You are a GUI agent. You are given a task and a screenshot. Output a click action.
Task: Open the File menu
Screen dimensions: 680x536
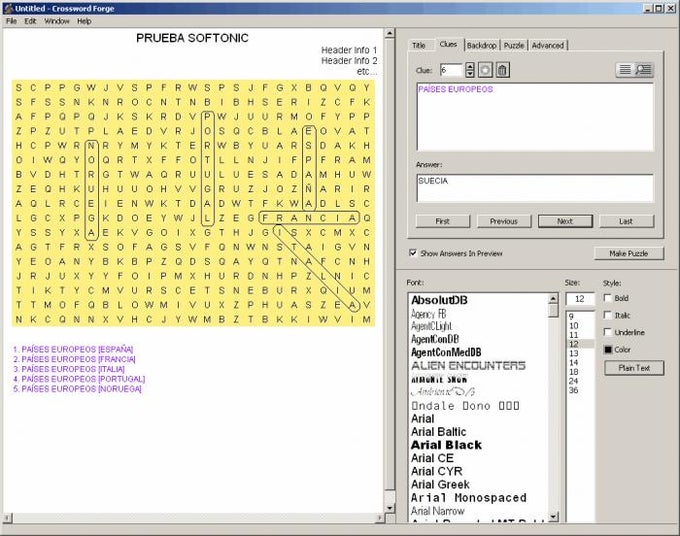11,21
